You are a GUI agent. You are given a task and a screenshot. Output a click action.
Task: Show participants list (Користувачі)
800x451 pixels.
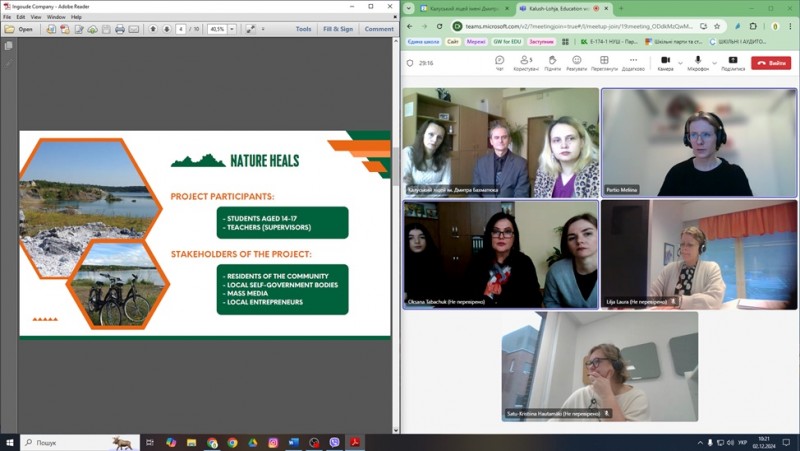pos(526,63)
